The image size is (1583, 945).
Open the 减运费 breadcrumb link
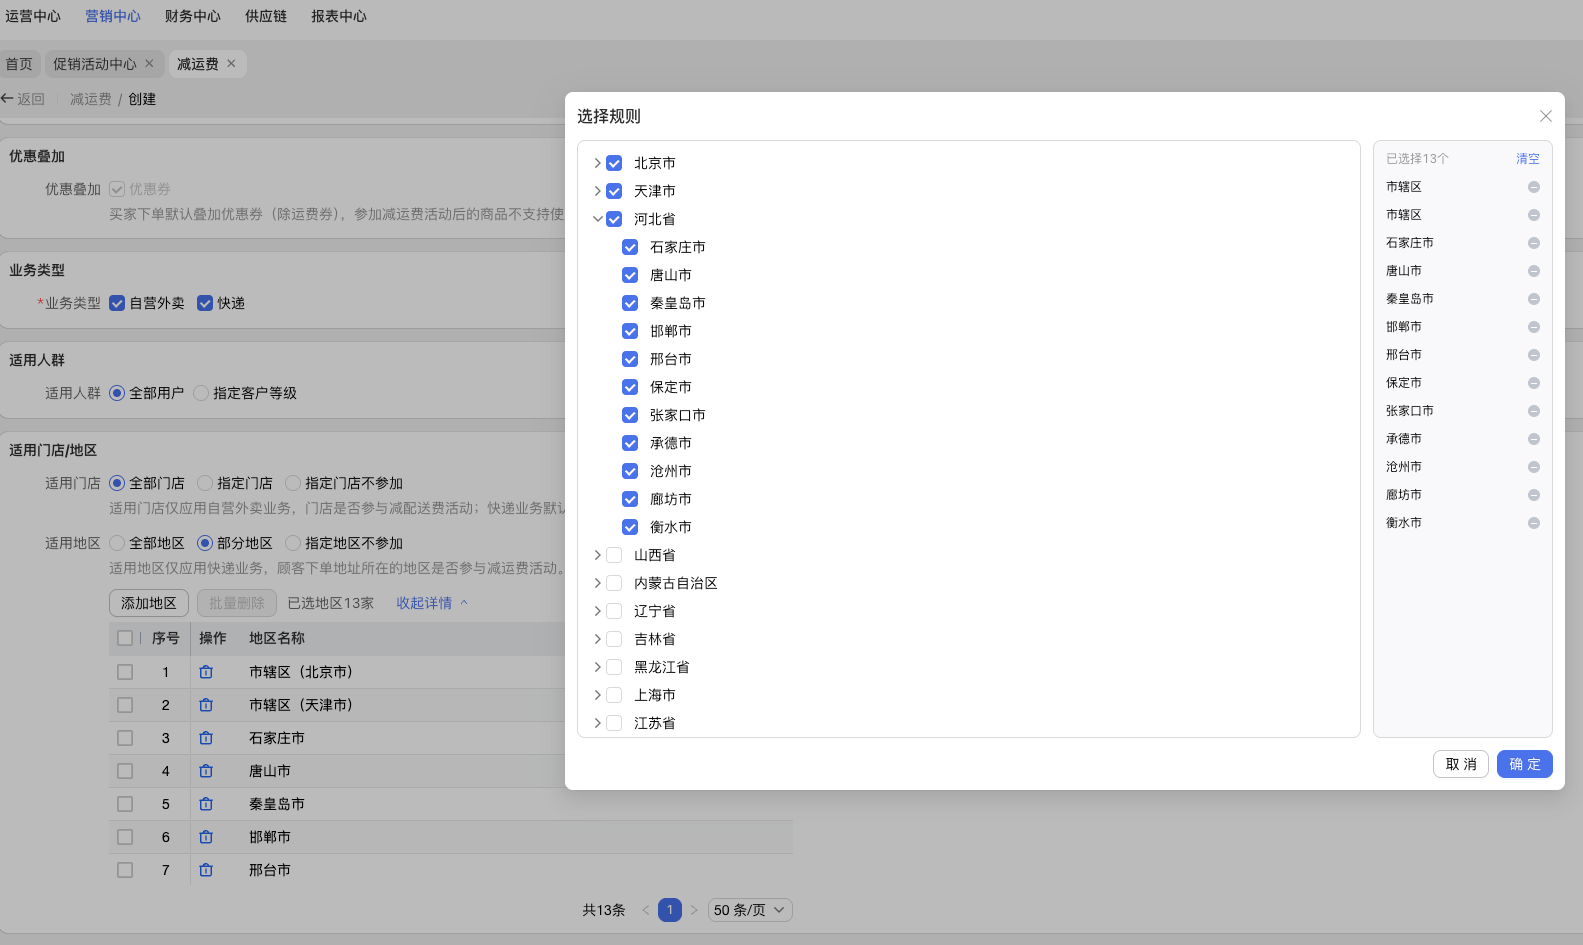pyautogui.click(x=91, y=99)
